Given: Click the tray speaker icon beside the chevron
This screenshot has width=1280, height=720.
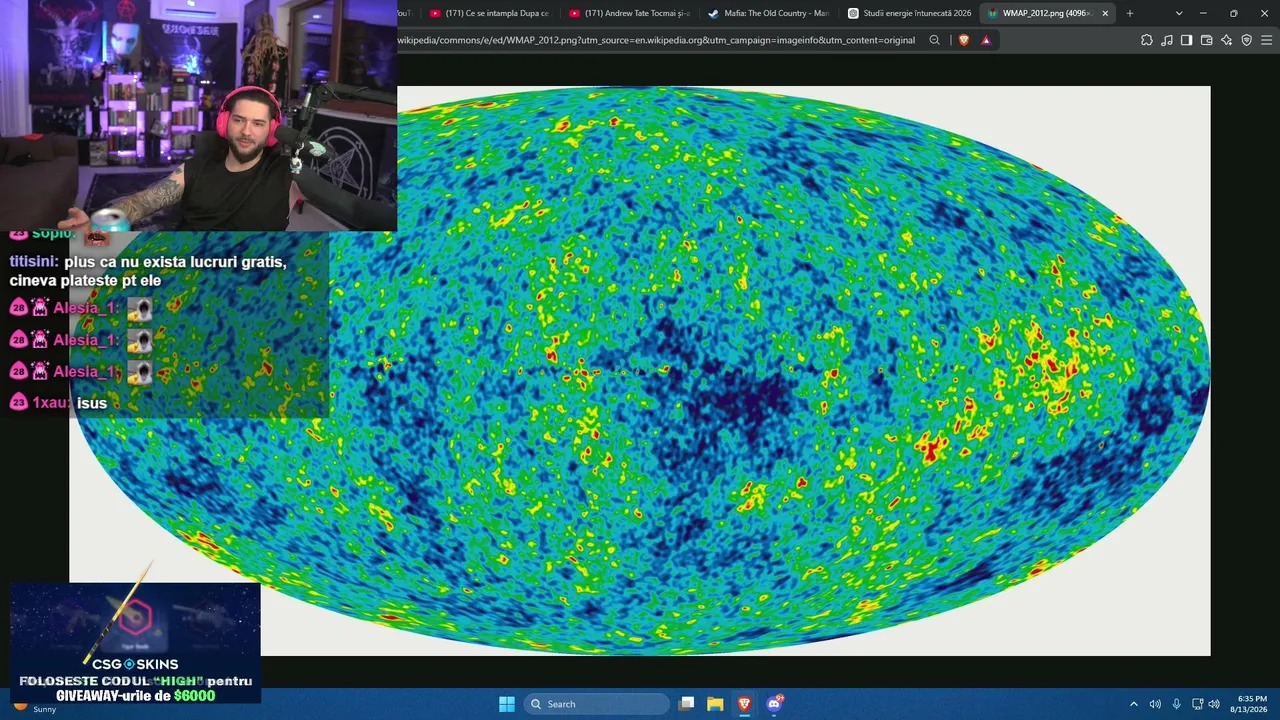Looking at the screenshot, I should coord(1155,704).
